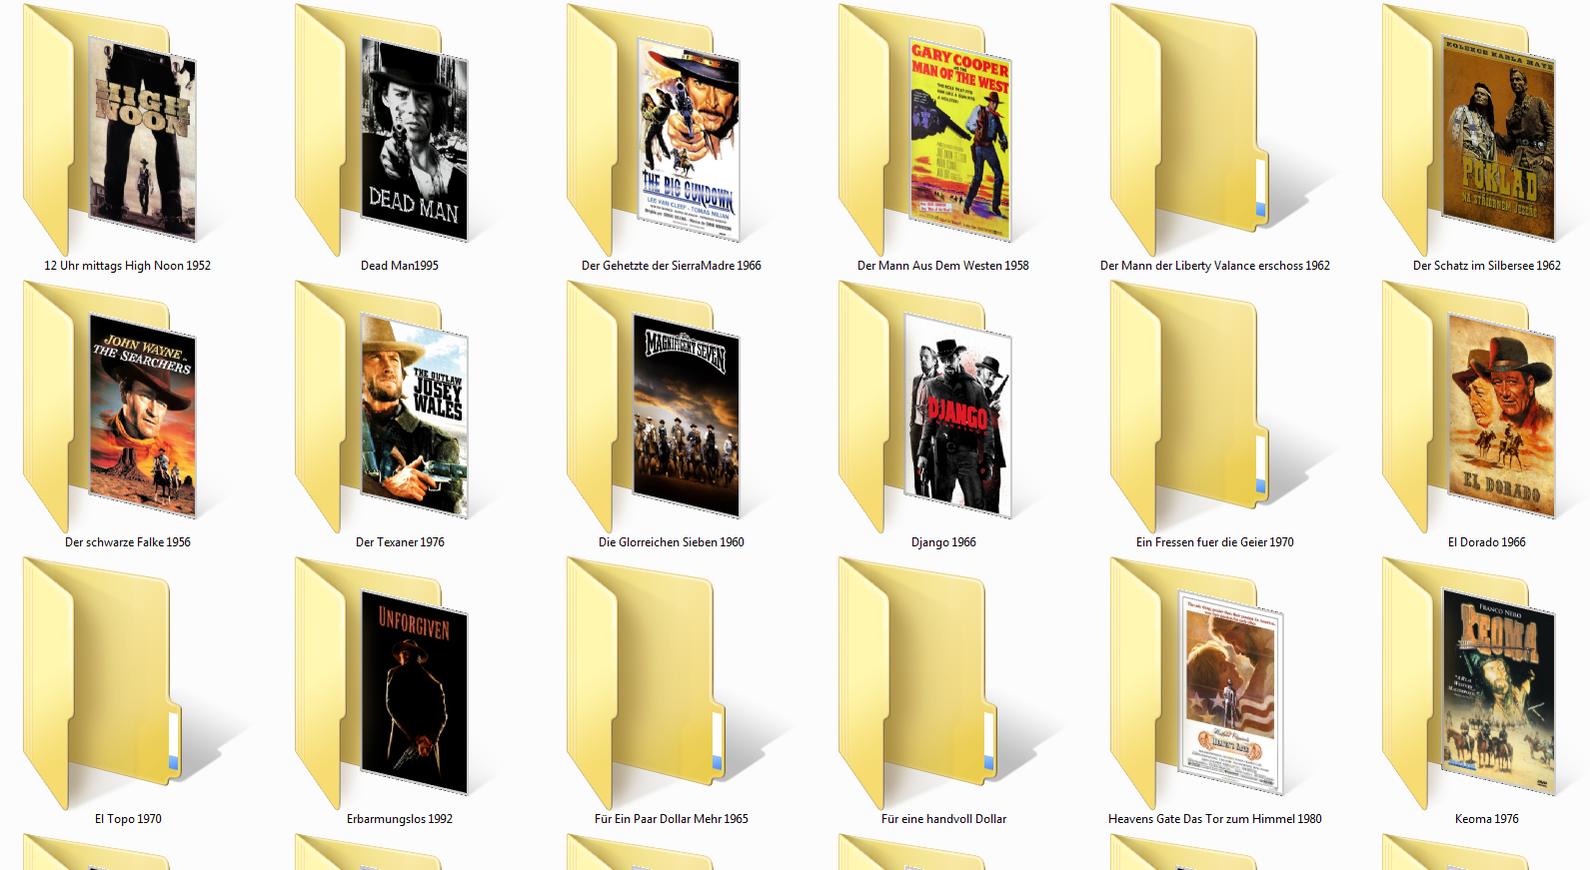This screenshot has width=1590, height=870.
Task: Click the 'El Dorado 1966' folder name
Action: point(1487,543)
